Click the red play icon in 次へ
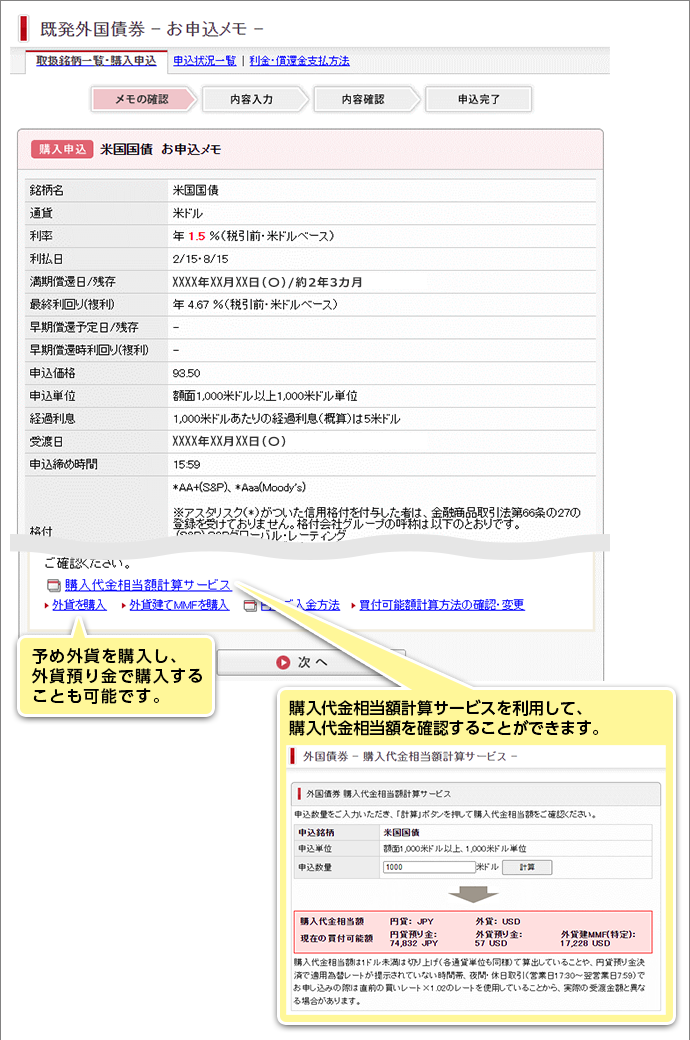 coord(283,663)
